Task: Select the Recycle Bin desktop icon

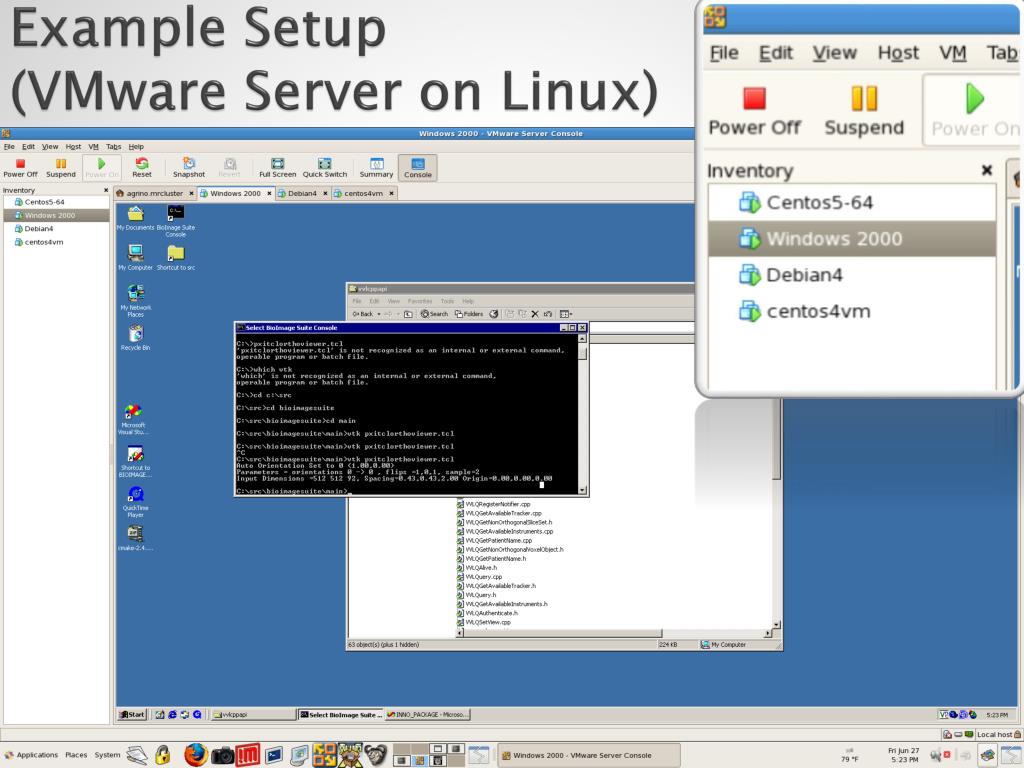Action: tap(135, 338)
